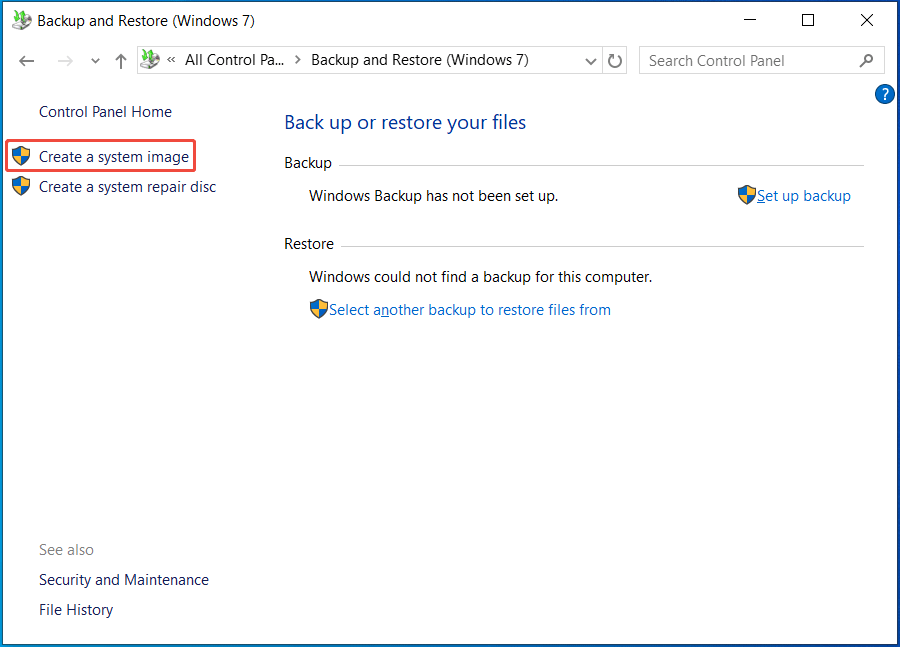Screen dimensions: 900x647
Task: Open the address bar dropdown arrow
Action: coord(590,60)
